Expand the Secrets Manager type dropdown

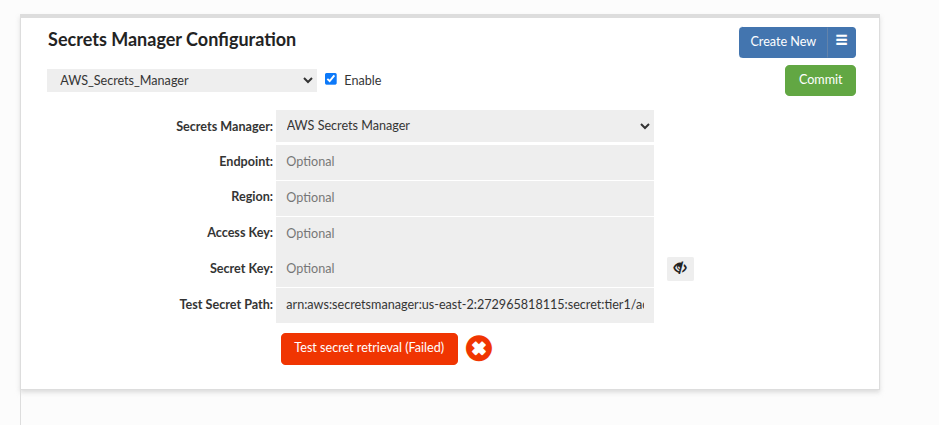coord(465,126)
